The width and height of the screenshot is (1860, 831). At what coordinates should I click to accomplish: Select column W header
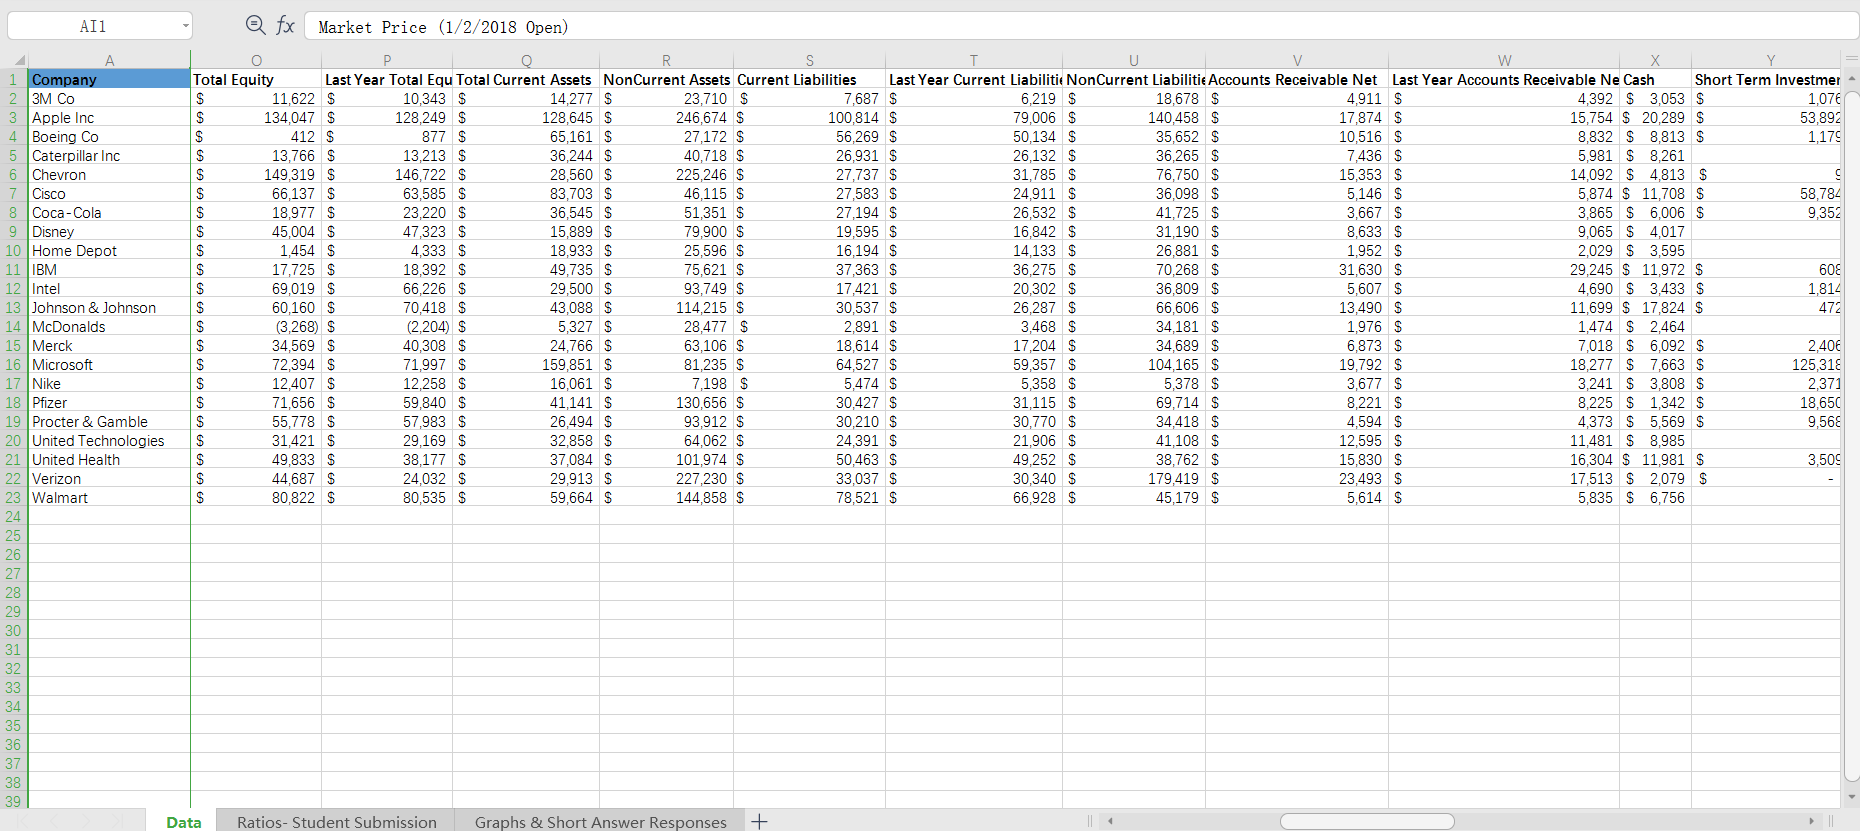(x=1504, y=60)
